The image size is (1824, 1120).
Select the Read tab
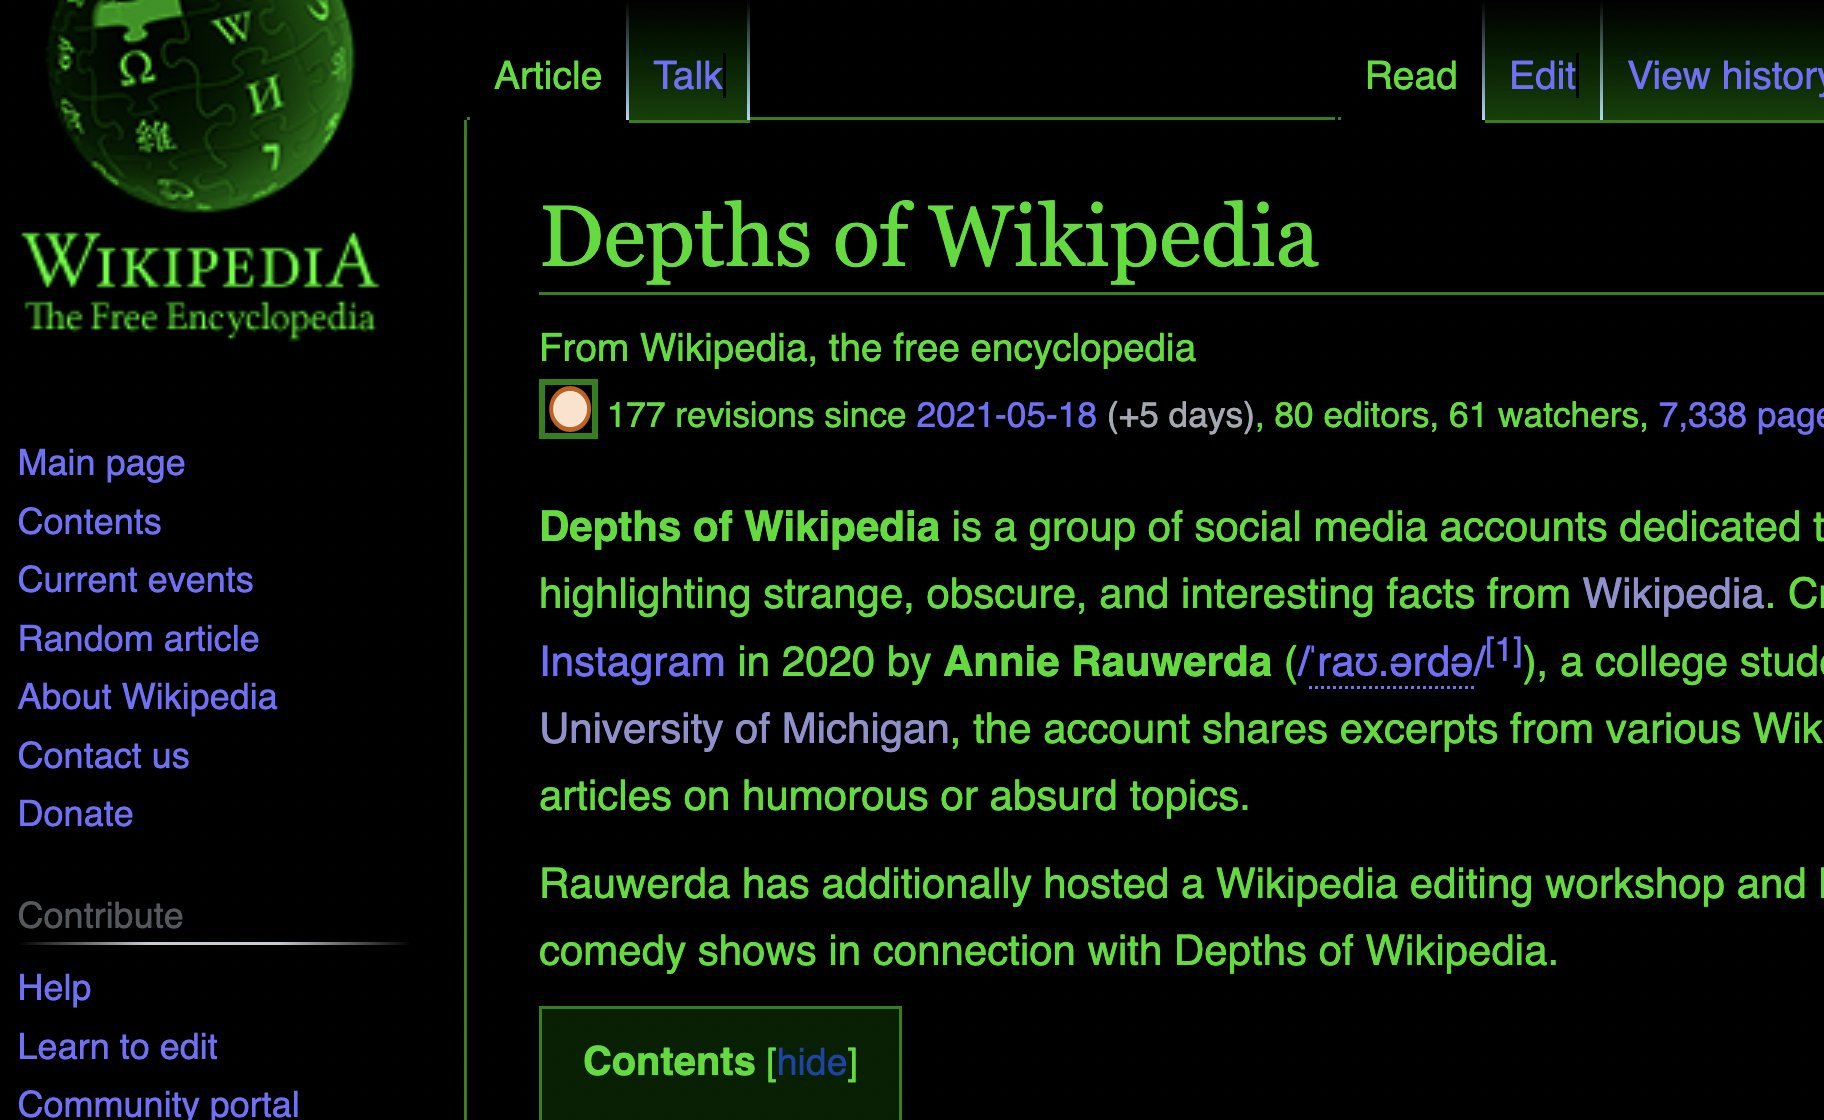(1411, 76)
